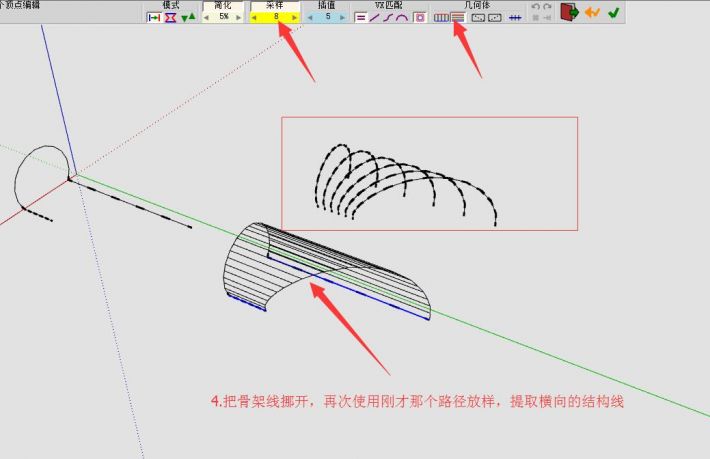710x459 pixels.
Task: Select the green triangles mode icon
Action: (188, 17)
